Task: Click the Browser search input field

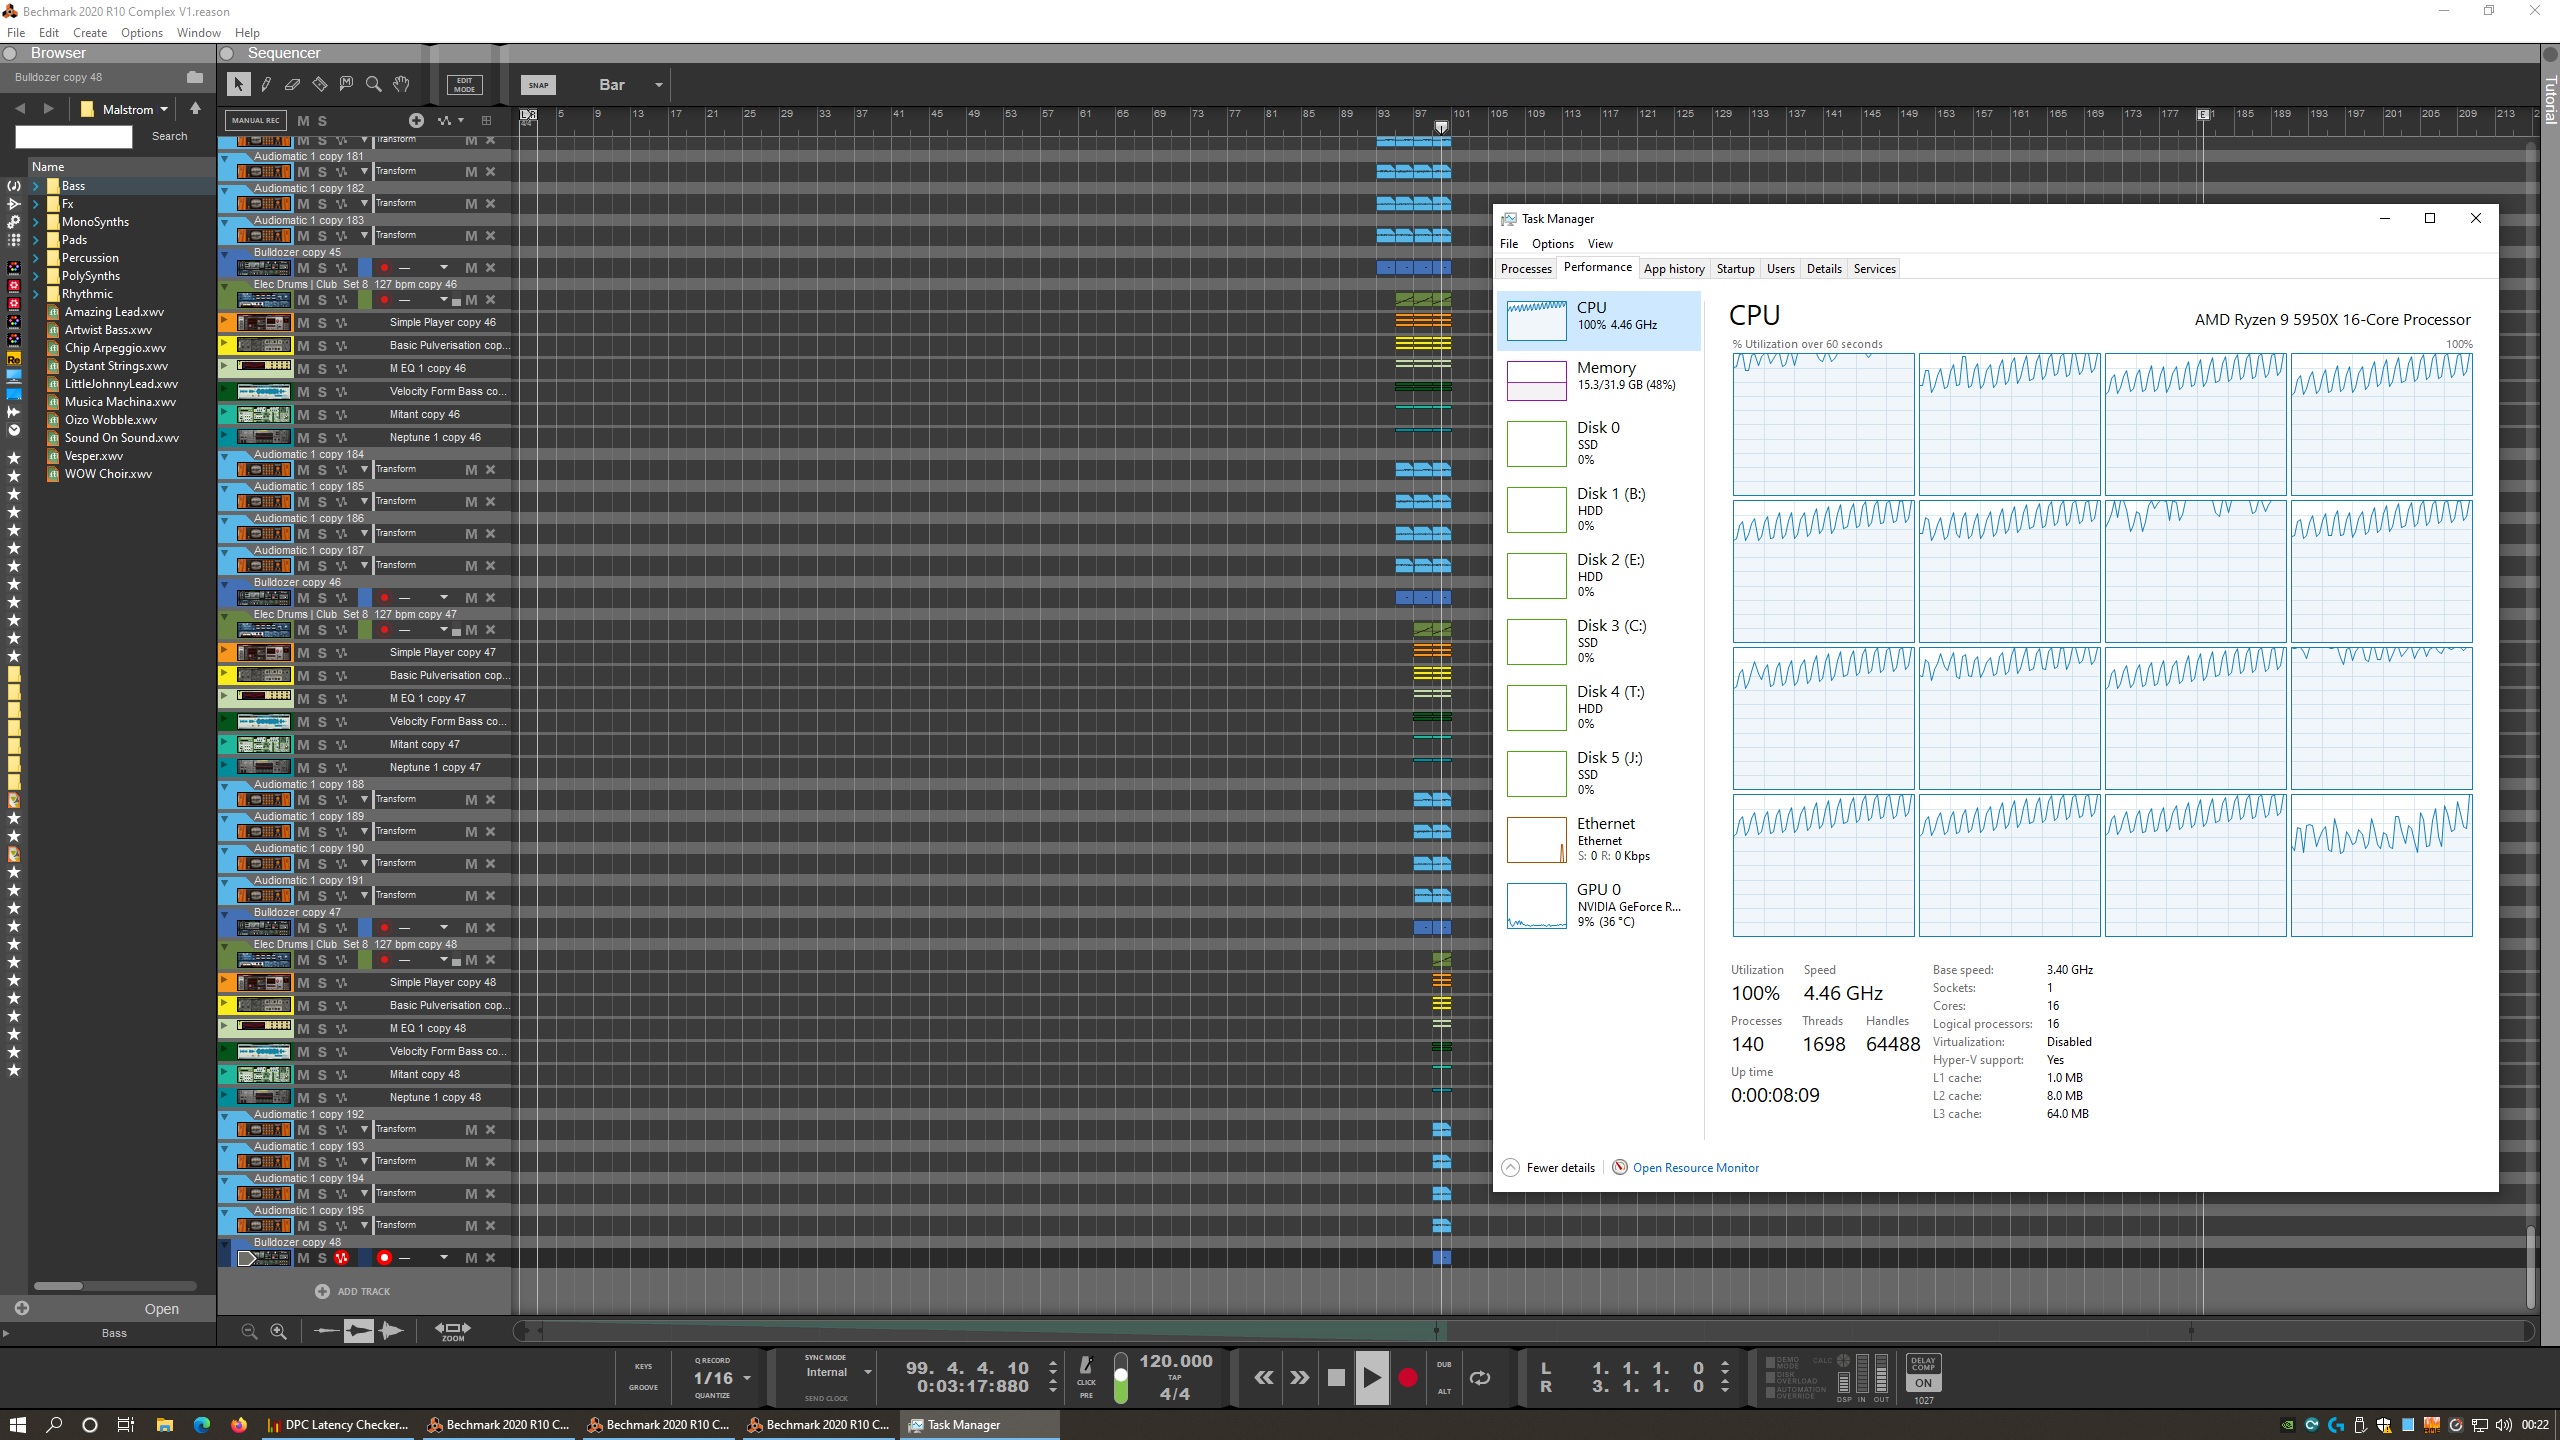Action: point(73,137)
